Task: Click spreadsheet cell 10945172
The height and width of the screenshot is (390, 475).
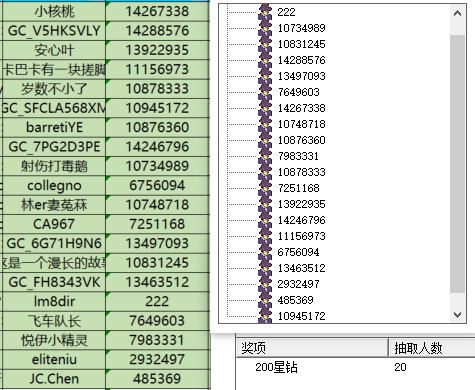Action: pyautogui.click(x=157, y=108)
